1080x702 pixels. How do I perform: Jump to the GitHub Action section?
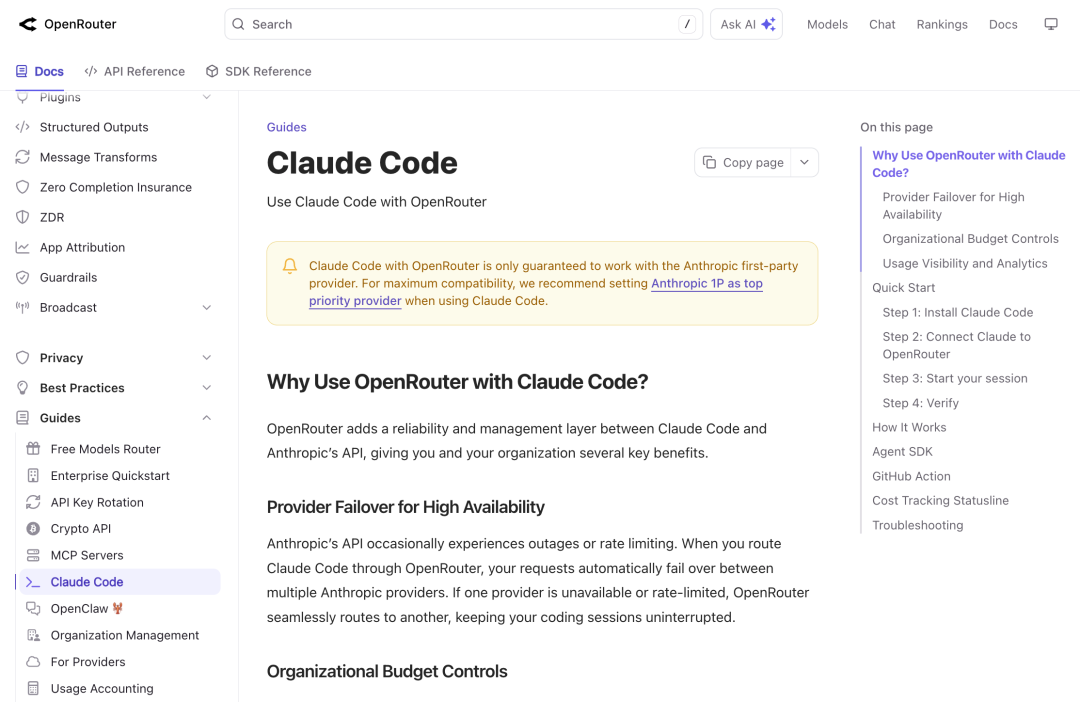click(911, 476)
